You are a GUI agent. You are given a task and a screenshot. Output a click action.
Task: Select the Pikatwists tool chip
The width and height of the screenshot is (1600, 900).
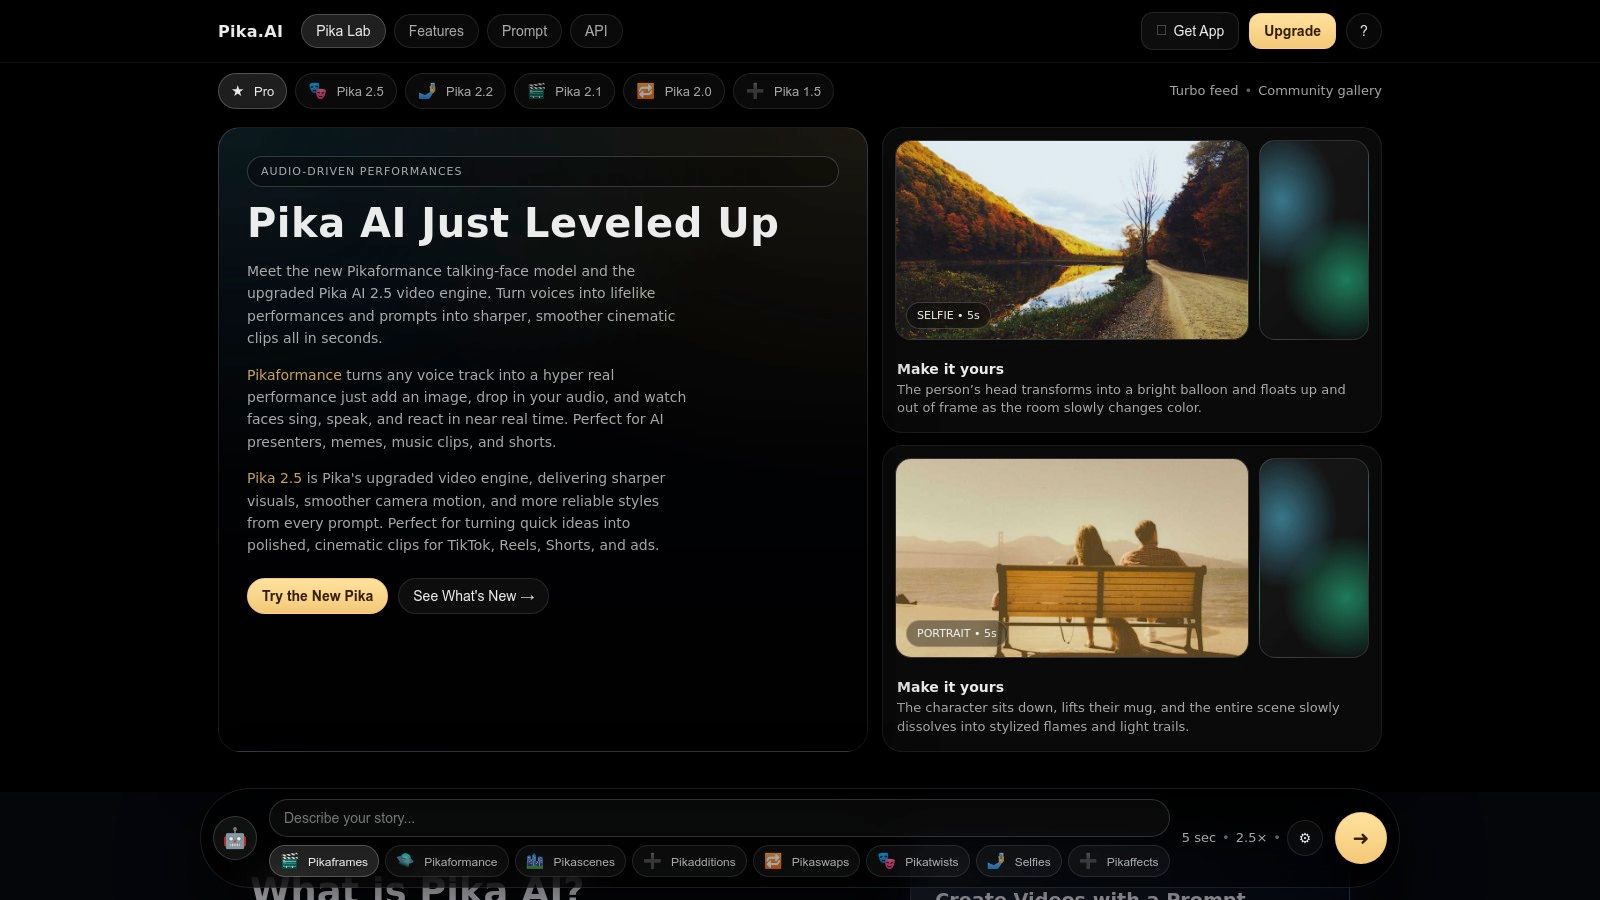point(918,861)
